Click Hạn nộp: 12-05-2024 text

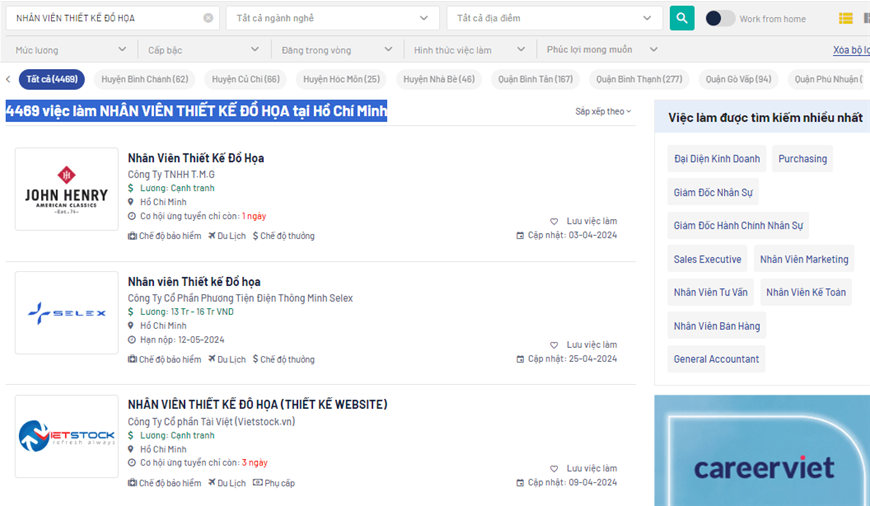[x=182, y=340]
